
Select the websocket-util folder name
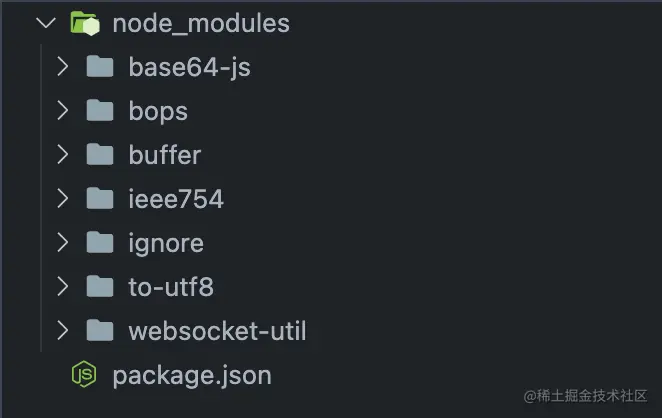click(217, 331)
